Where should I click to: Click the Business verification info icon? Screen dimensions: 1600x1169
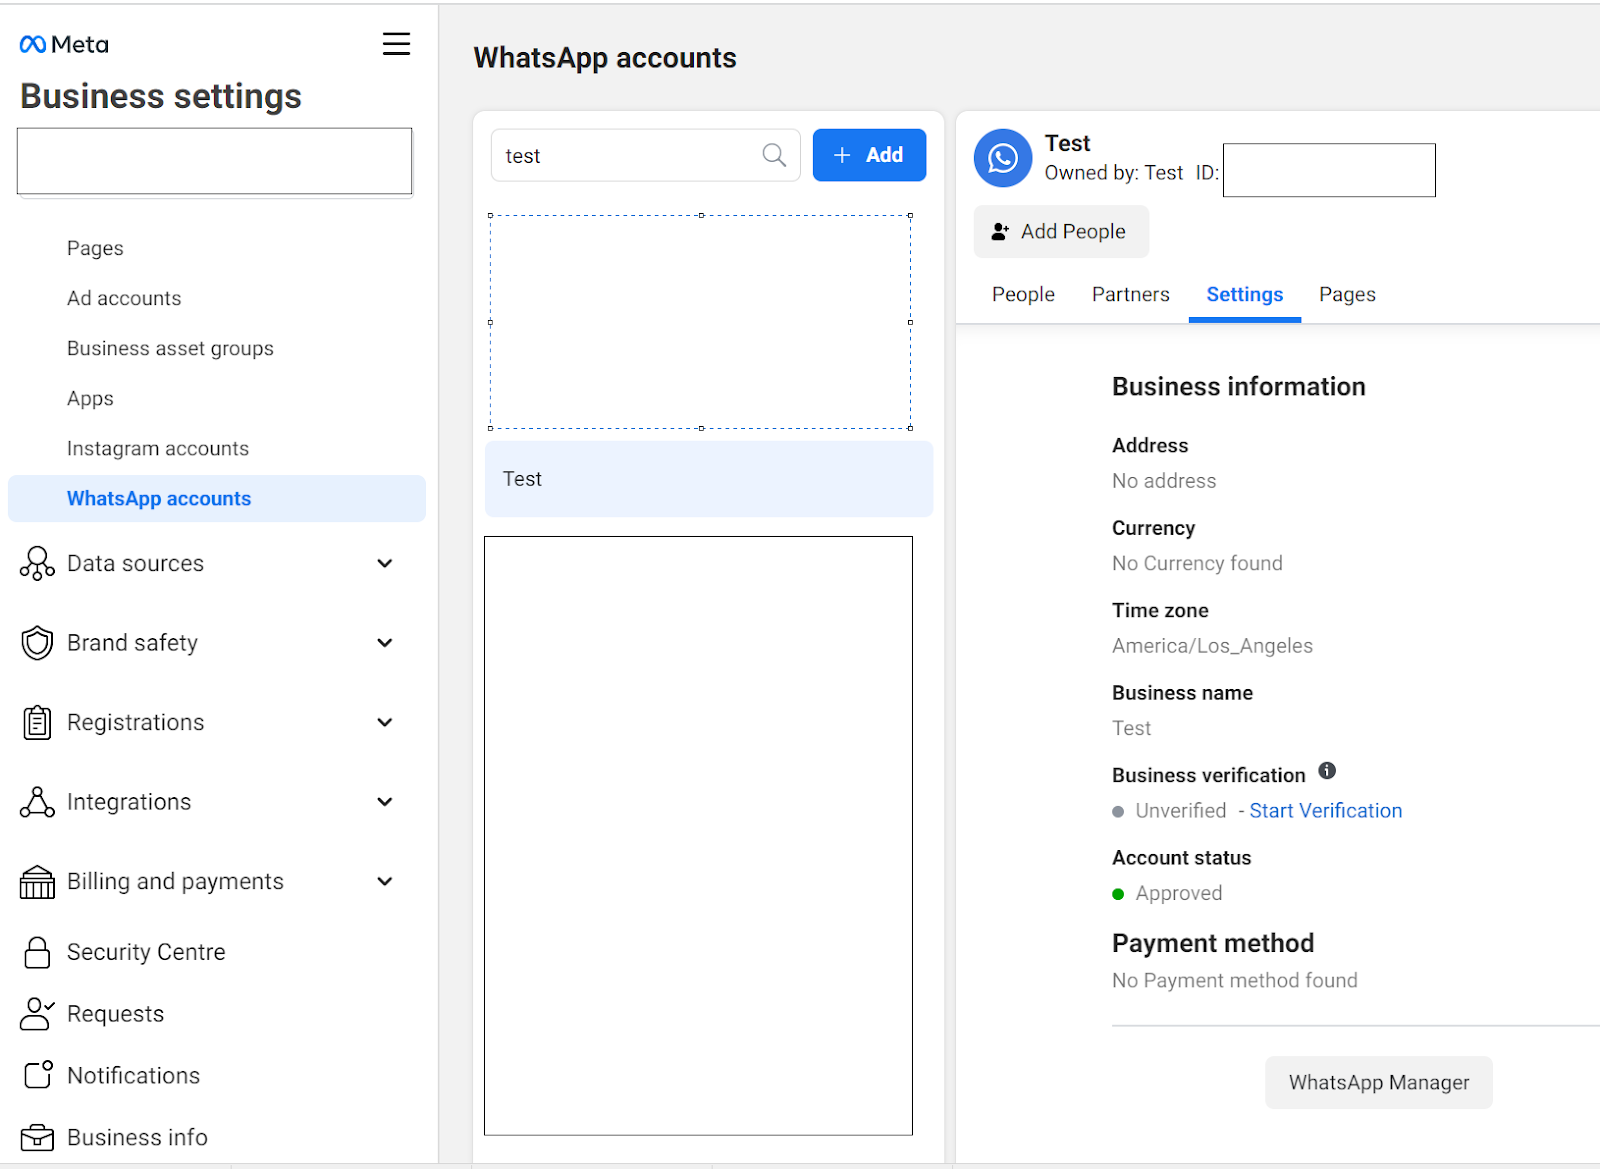click(x=1327, y=771)
